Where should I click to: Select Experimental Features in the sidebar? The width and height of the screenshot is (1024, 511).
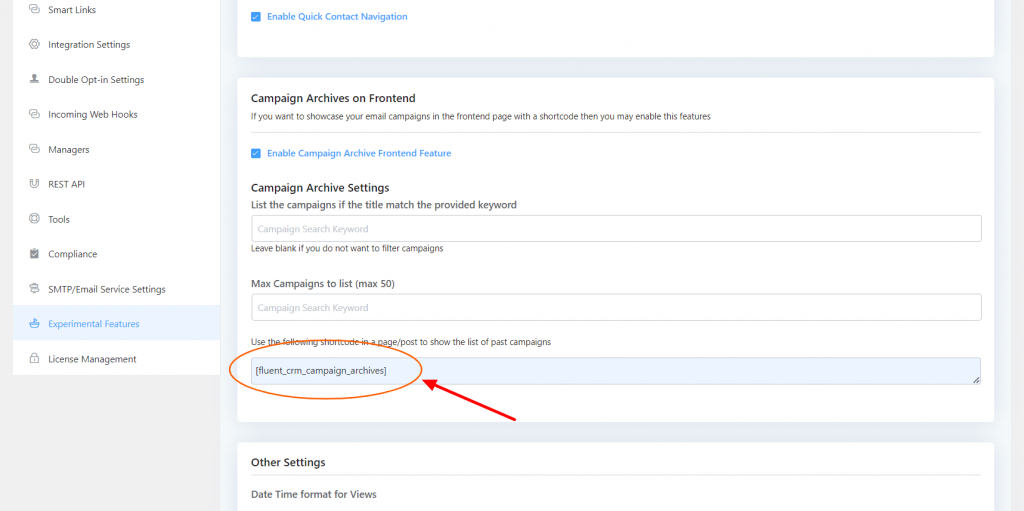pyautogui.click(x=93, y=324)
